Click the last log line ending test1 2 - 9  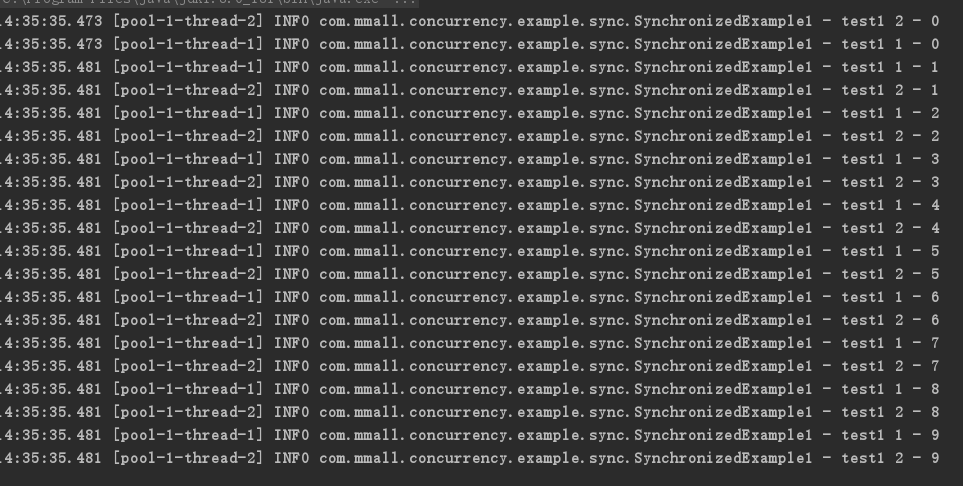[x=470, y=458]
